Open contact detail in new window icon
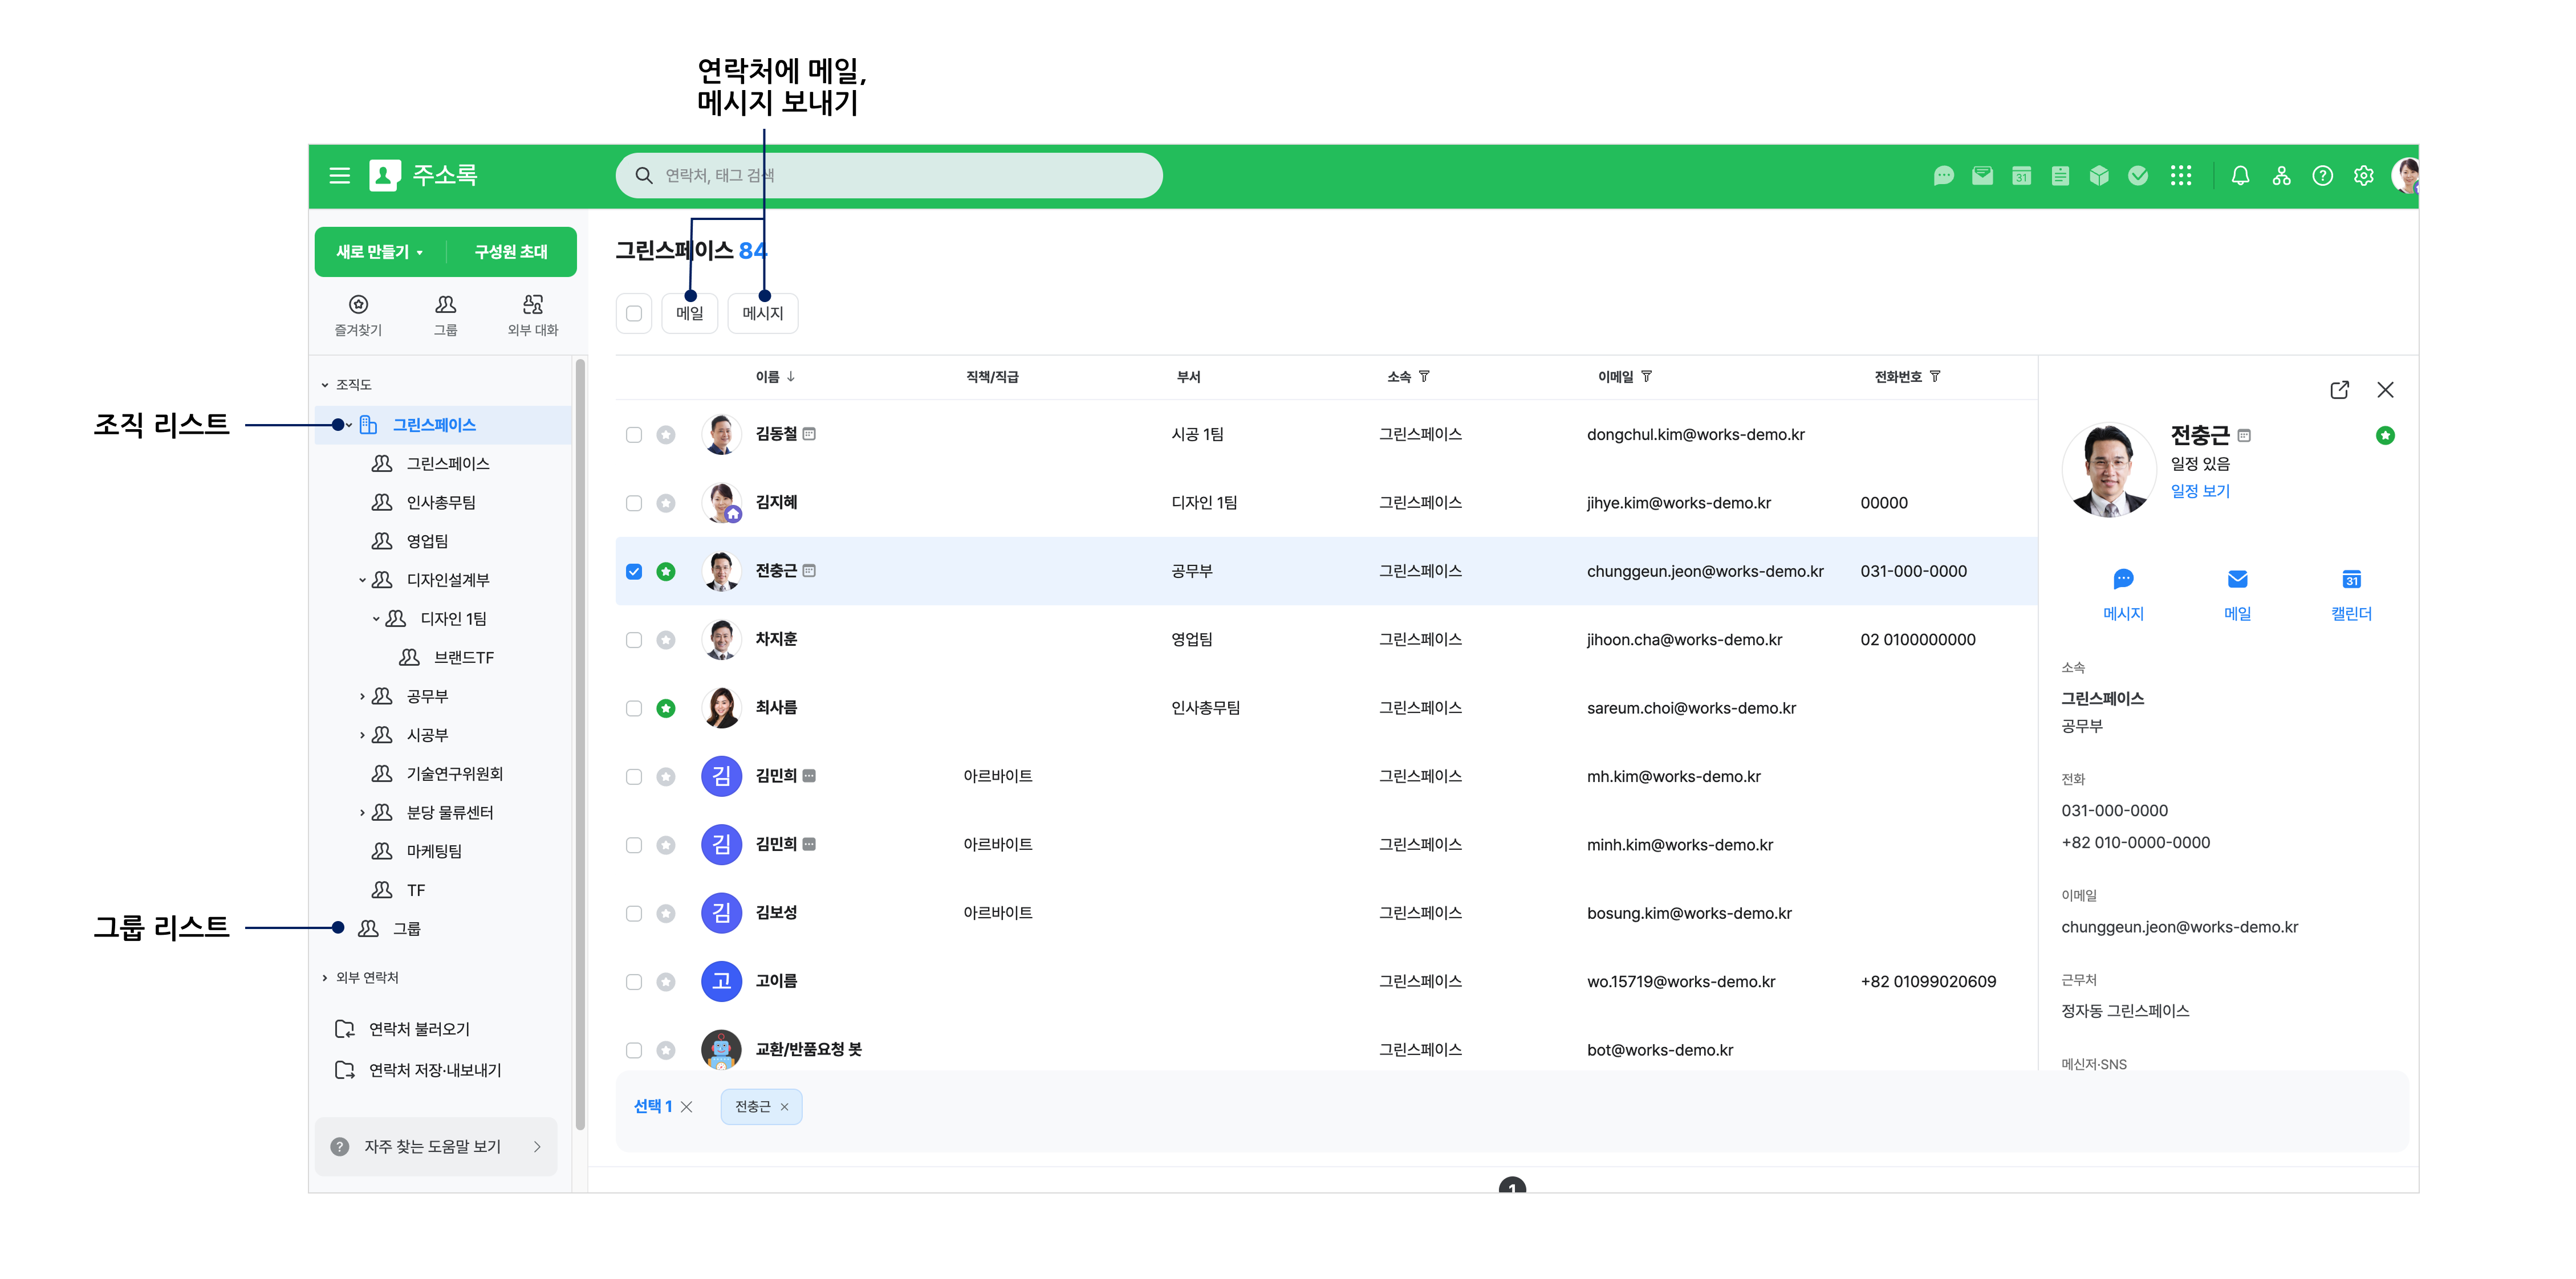 2339,390
